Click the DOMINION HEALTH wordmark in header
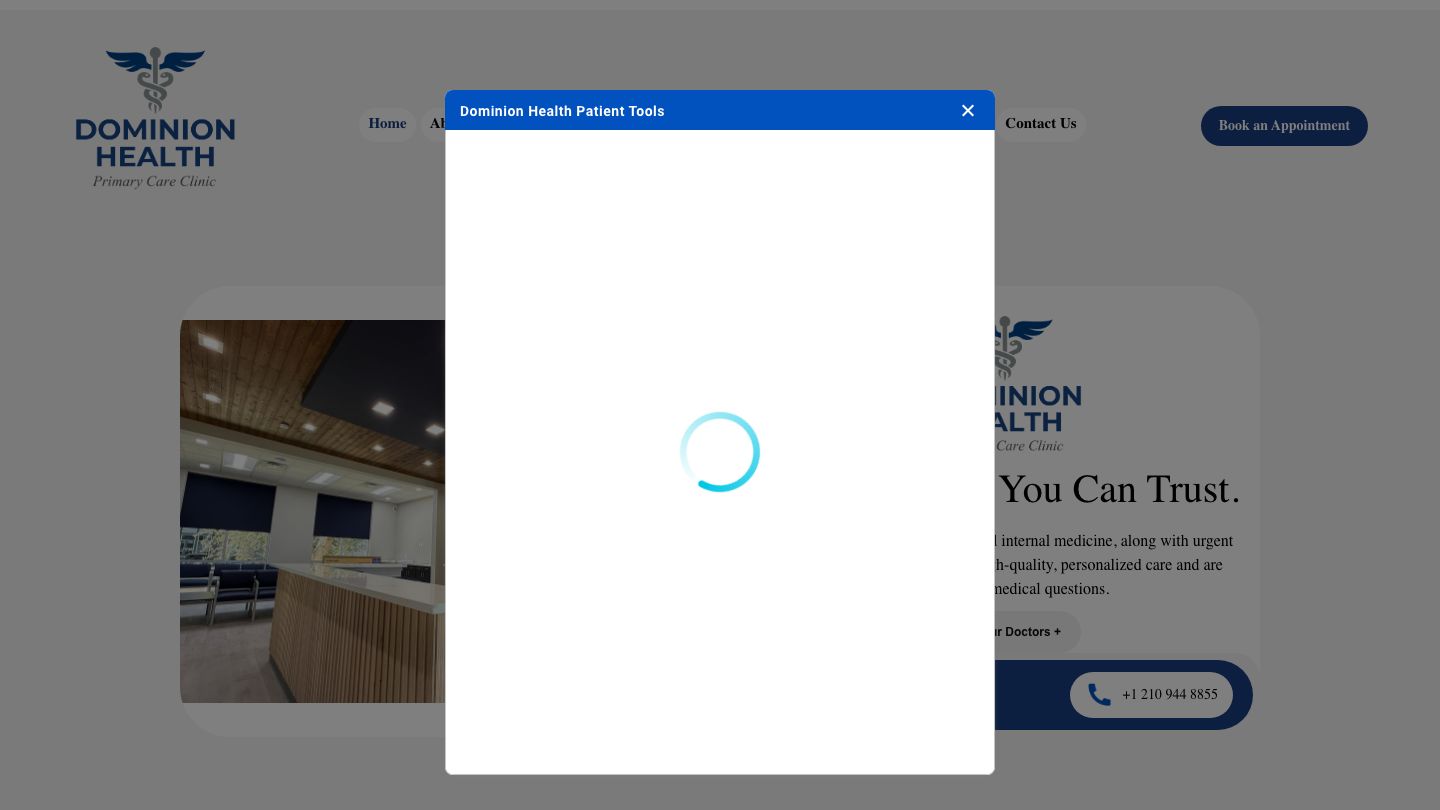 point(155,143)
